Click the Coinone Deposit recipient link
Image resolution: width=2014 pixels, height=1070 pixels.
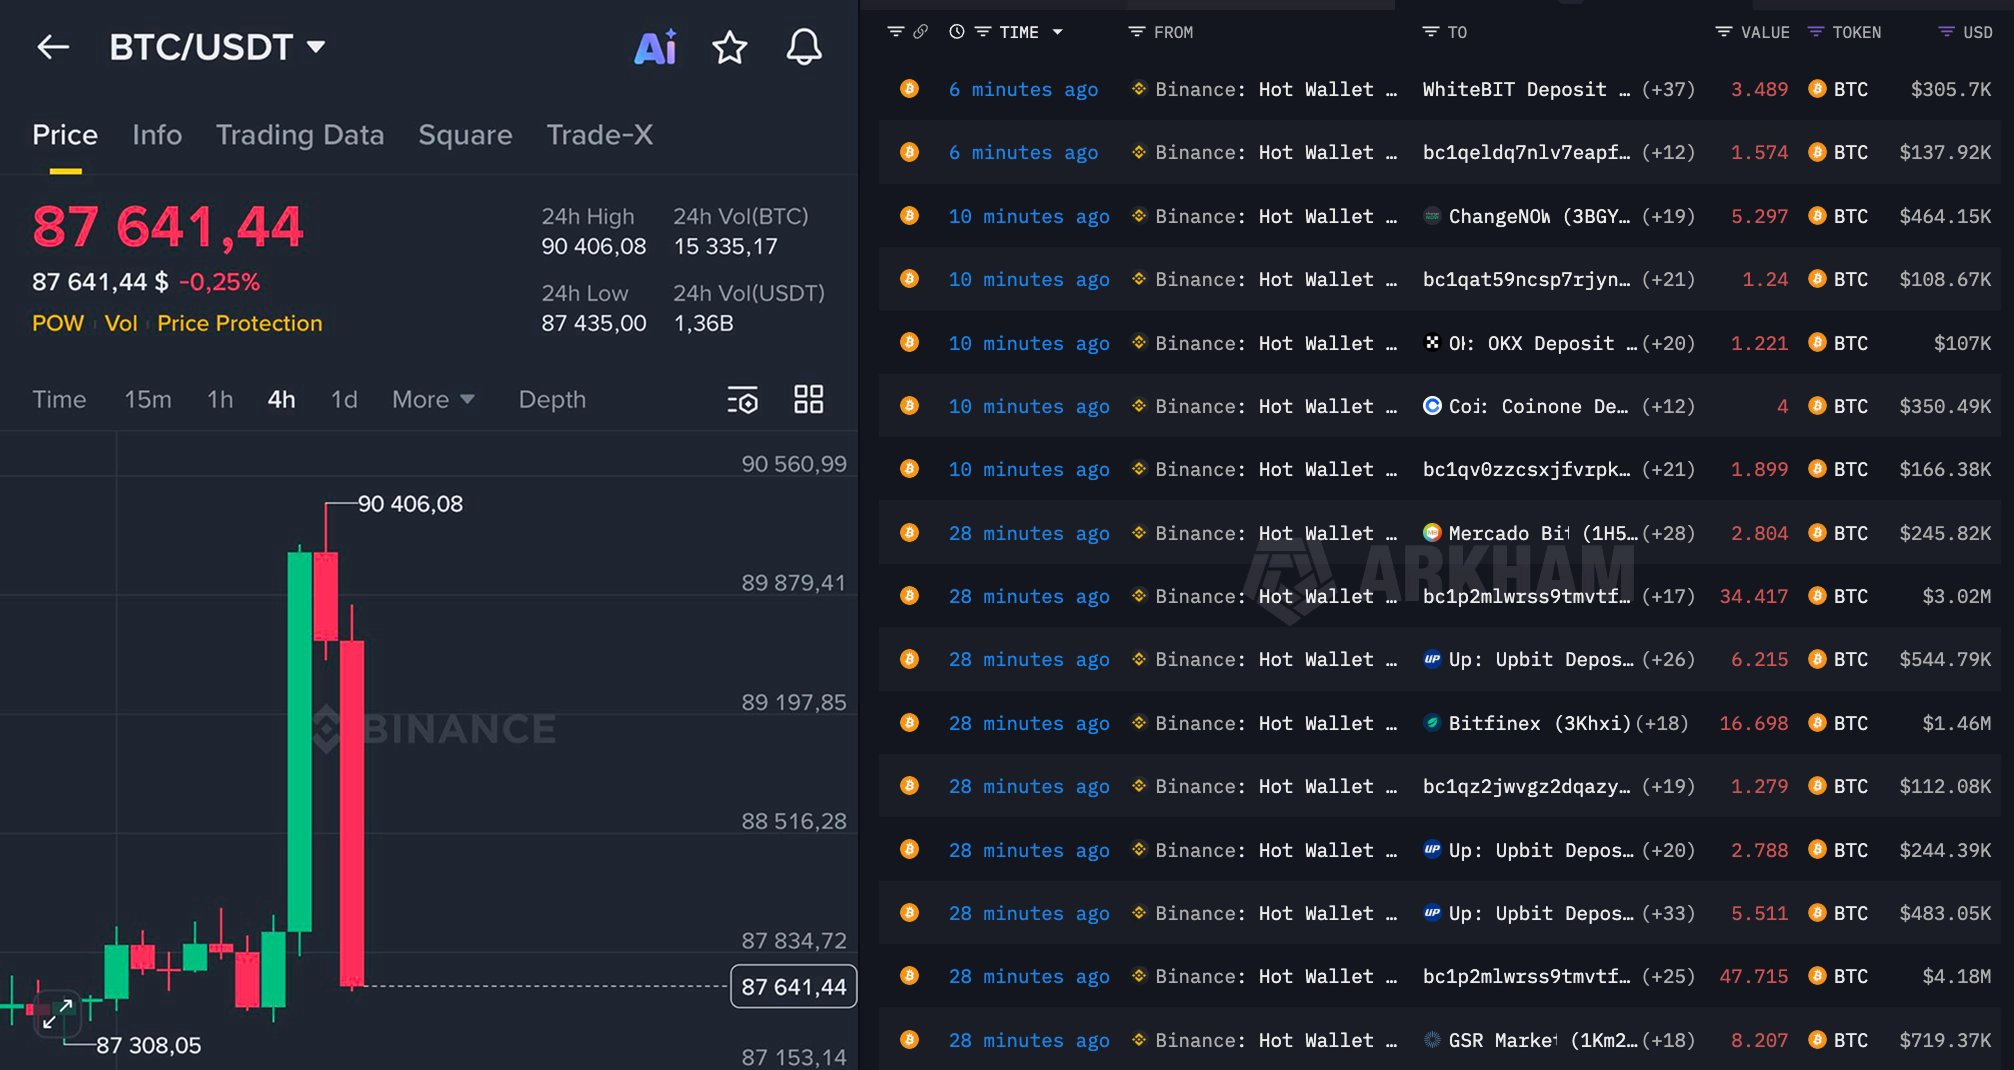point(1538,405)
